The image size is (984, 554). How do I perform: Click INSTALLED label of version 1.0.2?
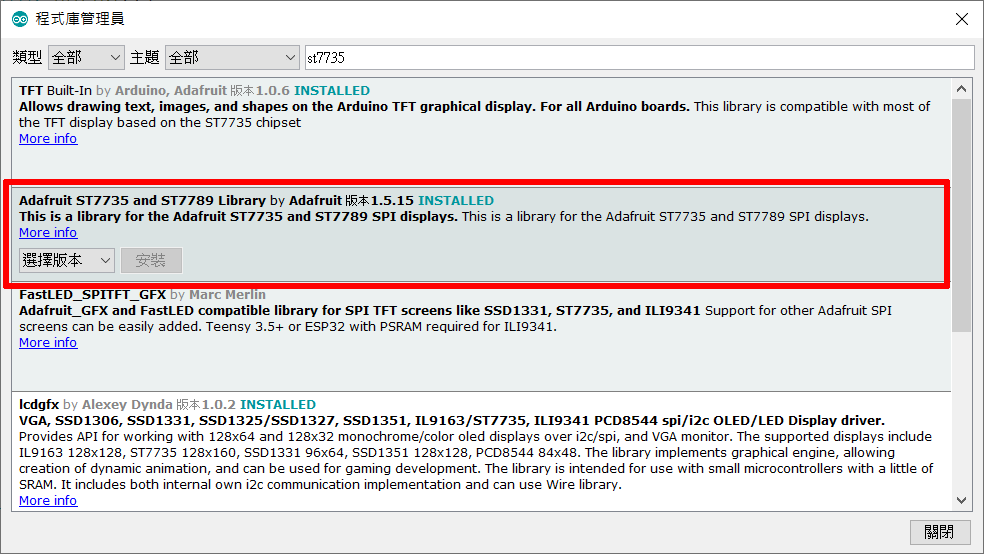tap(278, 405)
